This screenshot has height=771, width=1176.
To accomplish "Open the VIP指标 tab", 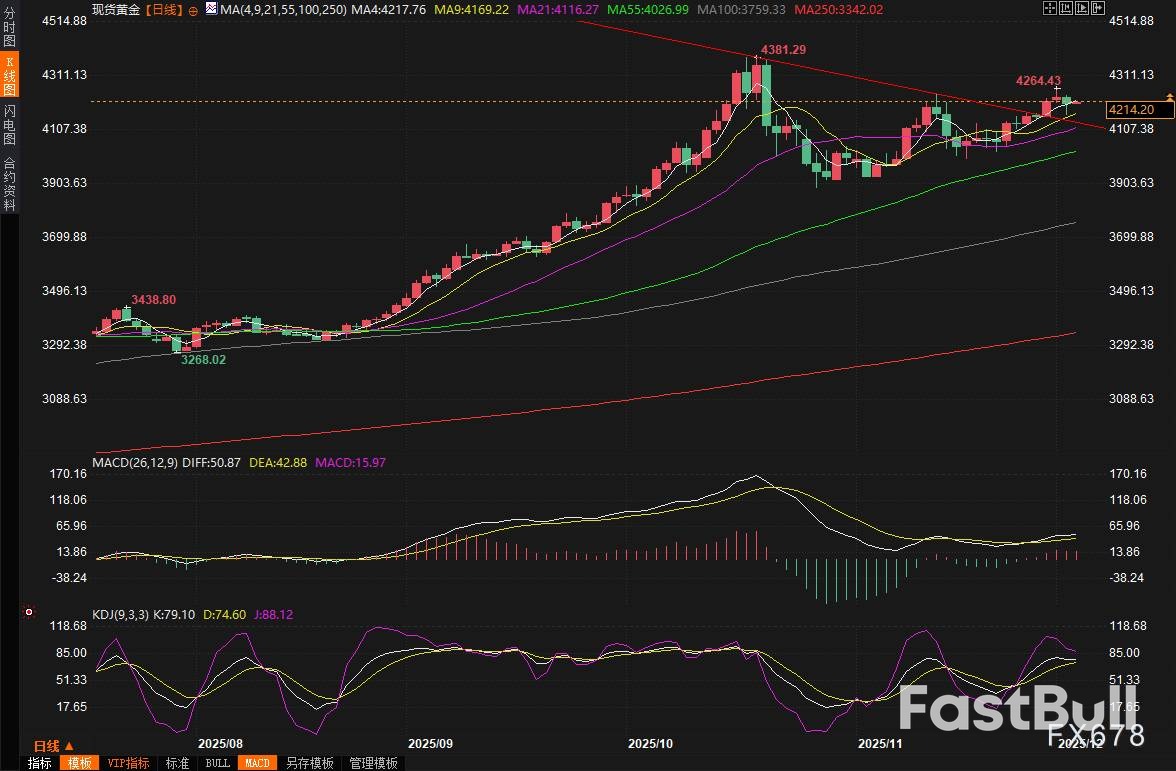I will [x=128, y=763].
